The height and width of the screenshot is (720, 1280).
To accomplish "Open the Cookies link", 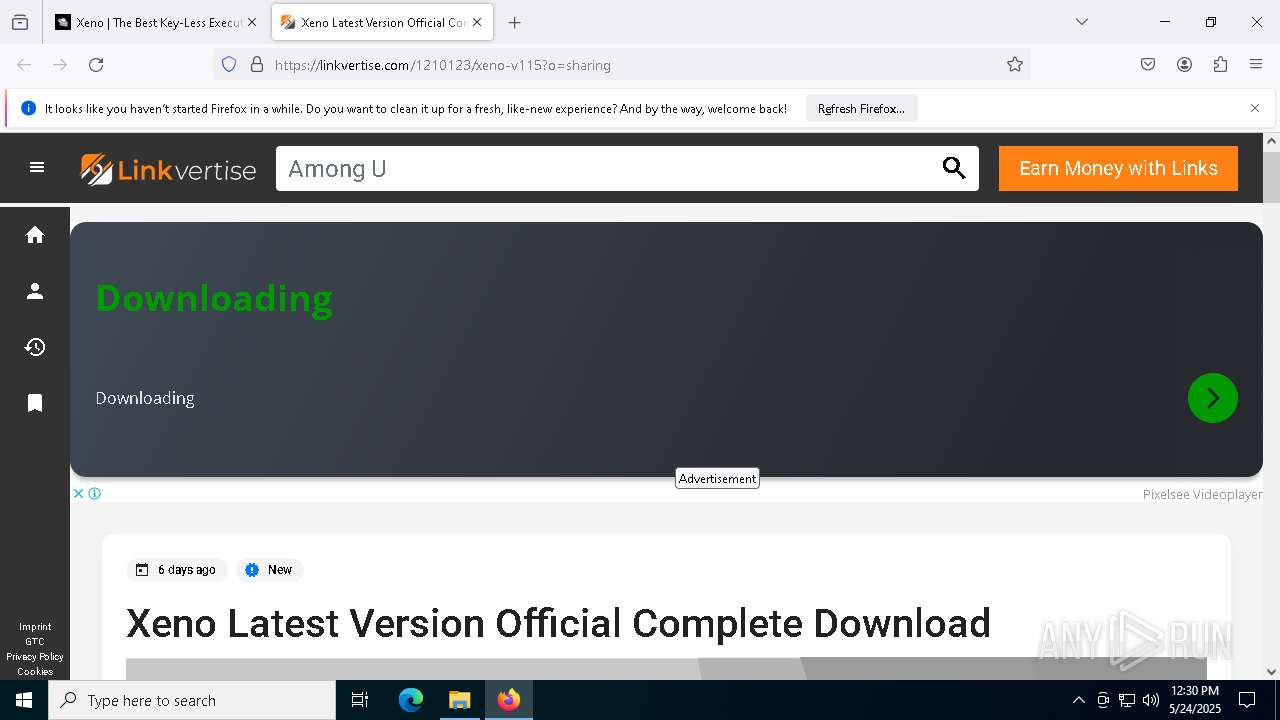I will pyautogui.click(x=35, y=672).
